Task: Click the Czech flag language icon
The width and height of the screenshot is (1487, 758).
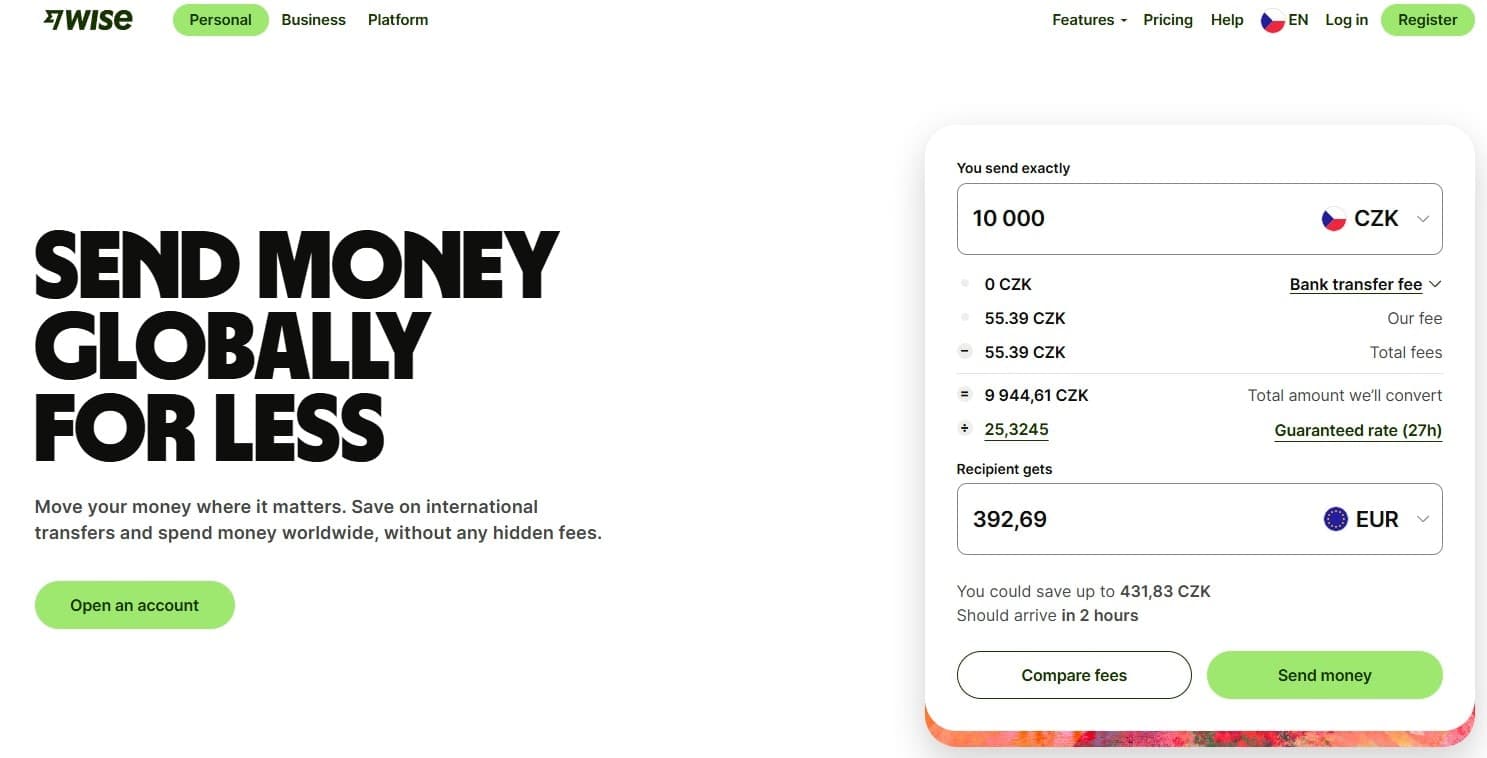Action: 1272,20
